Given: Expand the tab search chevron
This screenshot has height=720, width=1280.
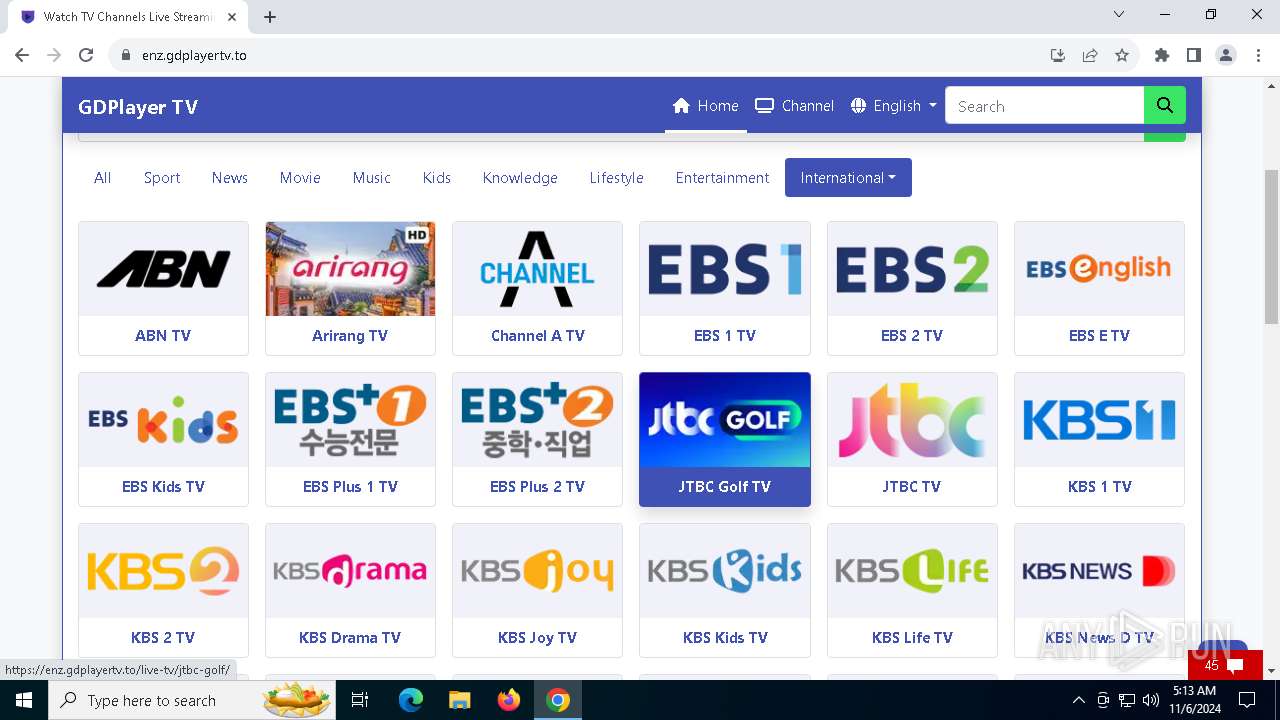Looking at the screenshot, I should coord(1119,15).
